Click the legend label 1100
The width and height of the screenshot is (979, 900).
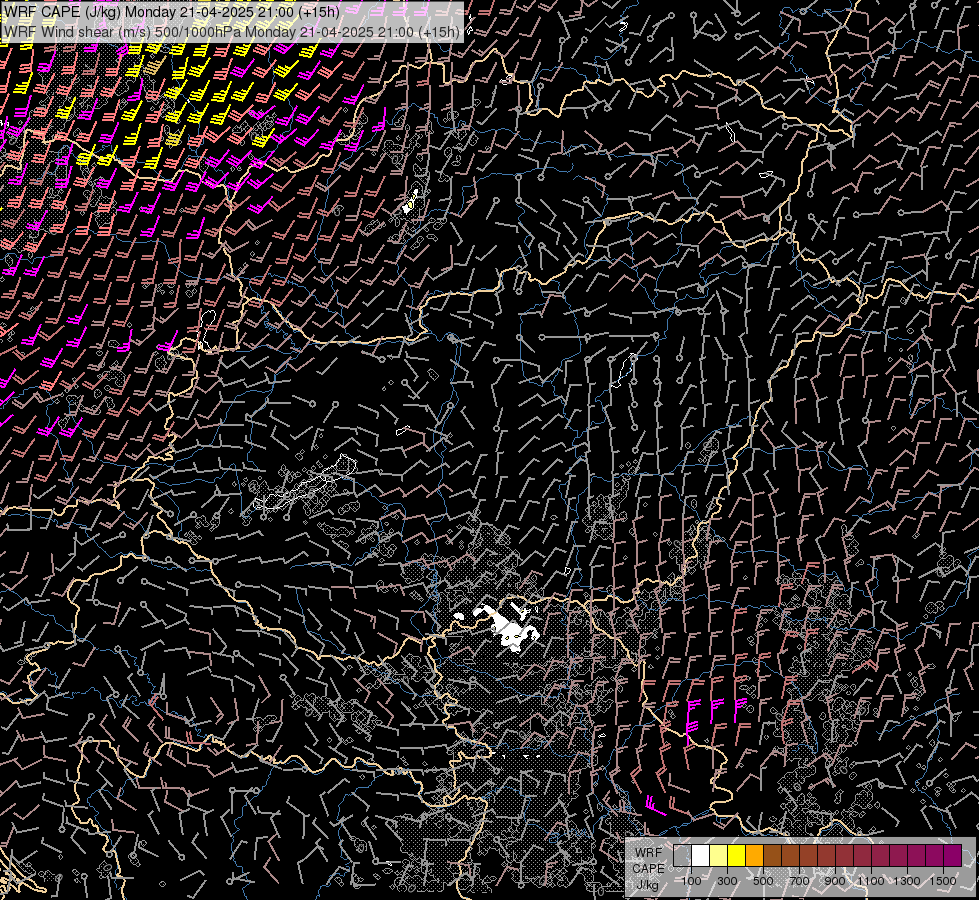click(871, 881)
